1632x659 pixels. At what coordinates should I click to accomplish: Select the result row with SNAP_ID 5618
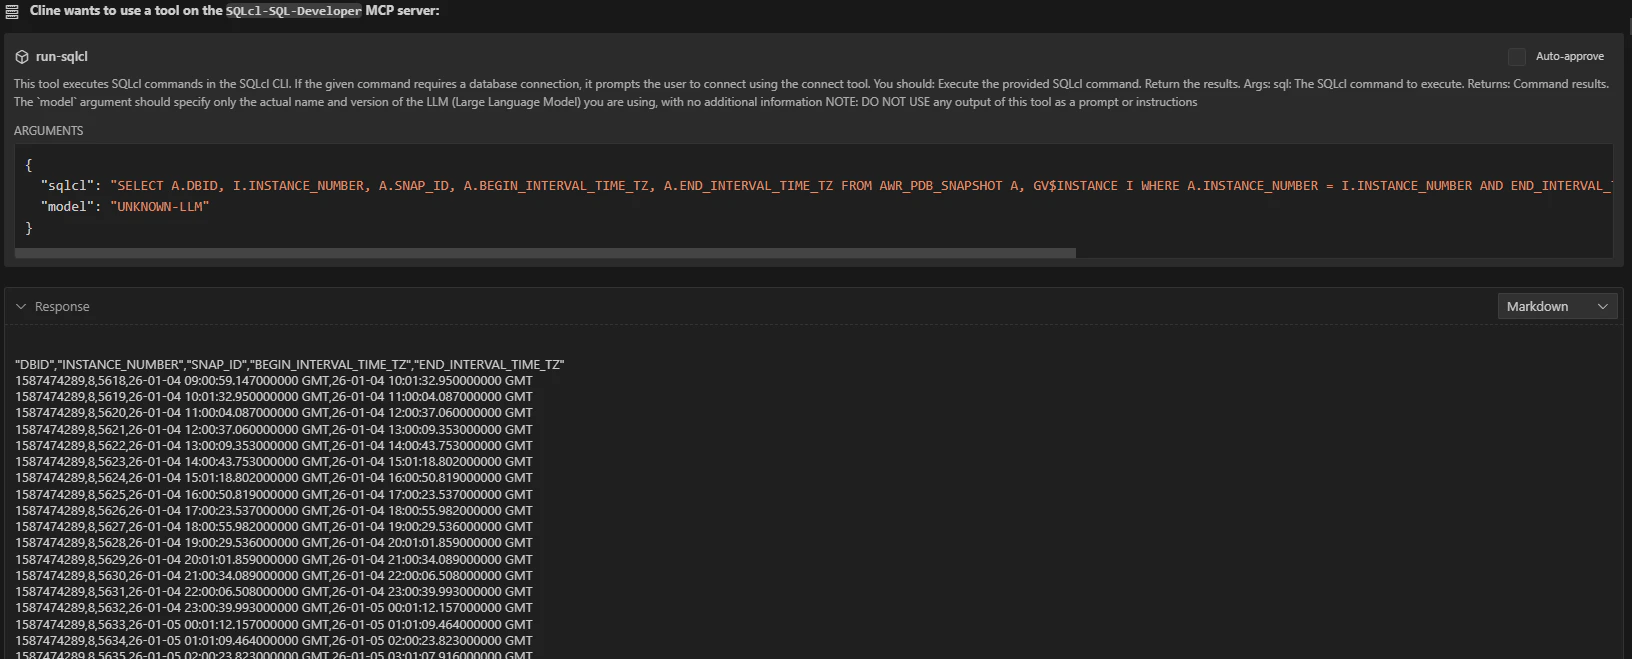coord(274,381)
